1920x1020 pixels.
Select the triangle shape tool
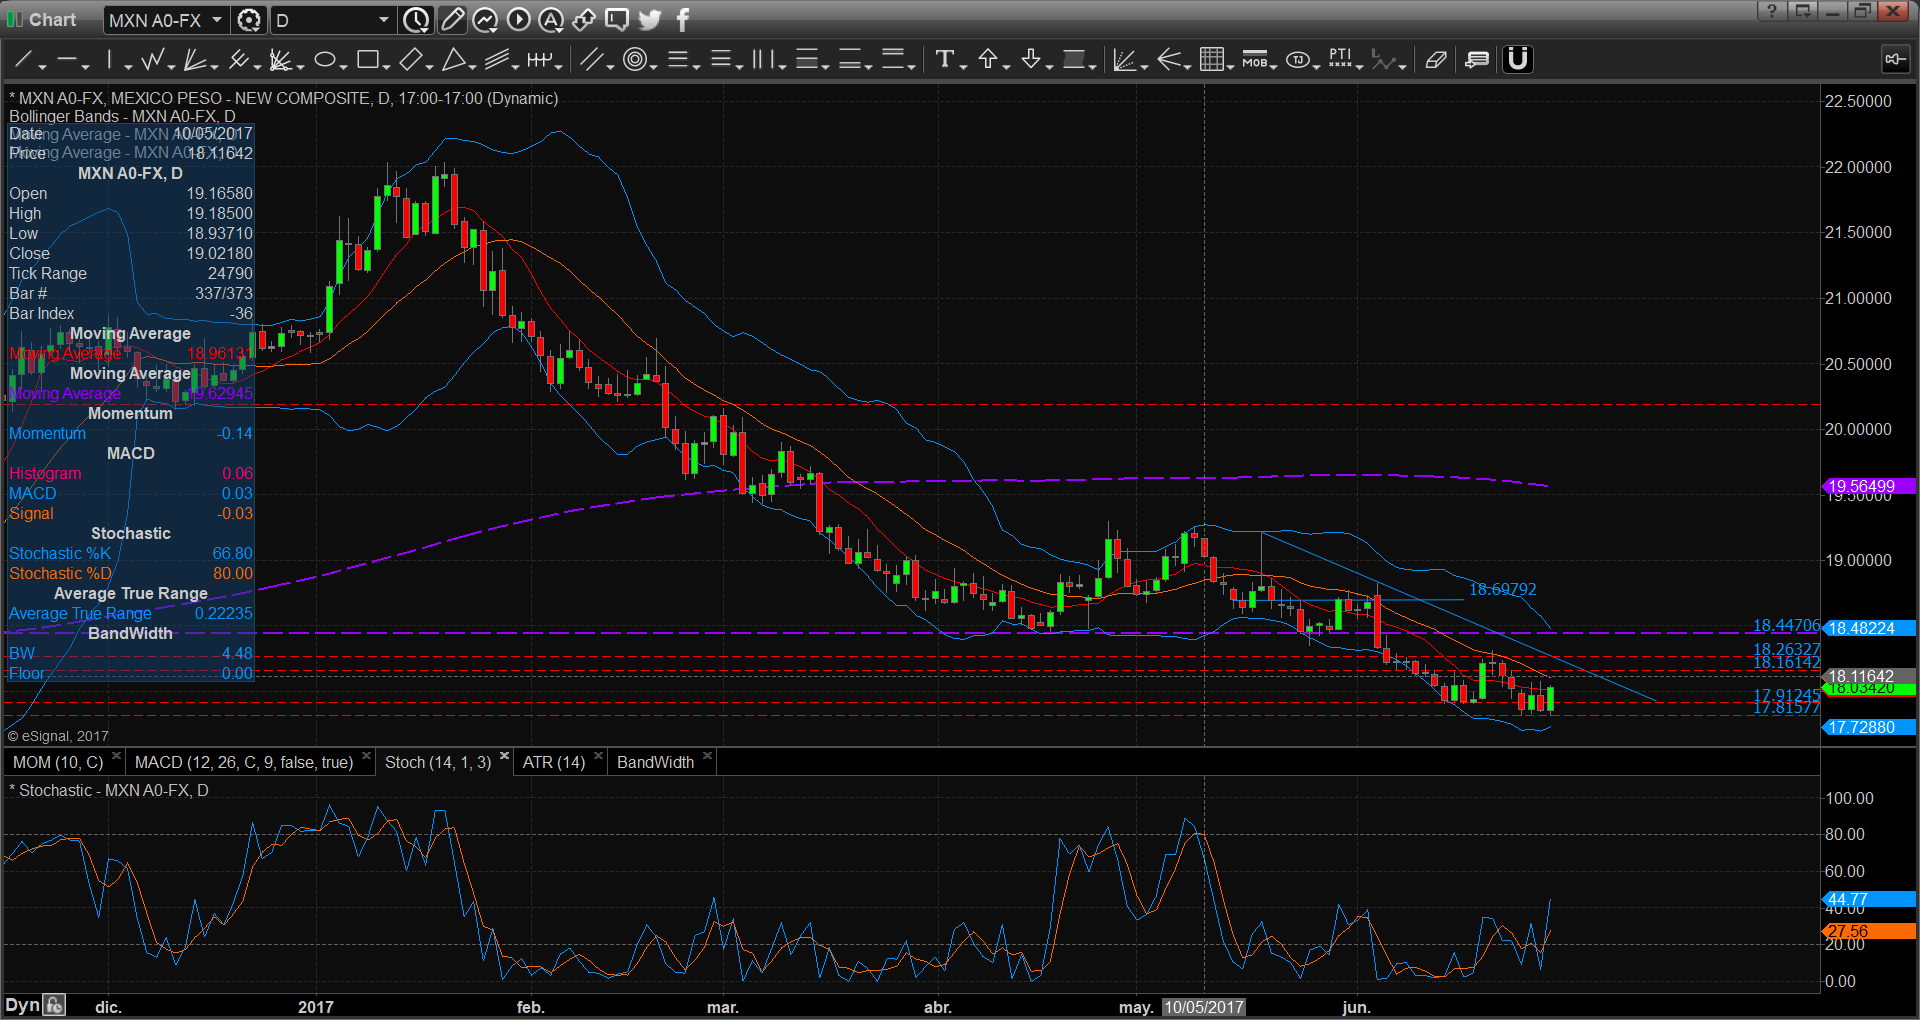(453, 60)
